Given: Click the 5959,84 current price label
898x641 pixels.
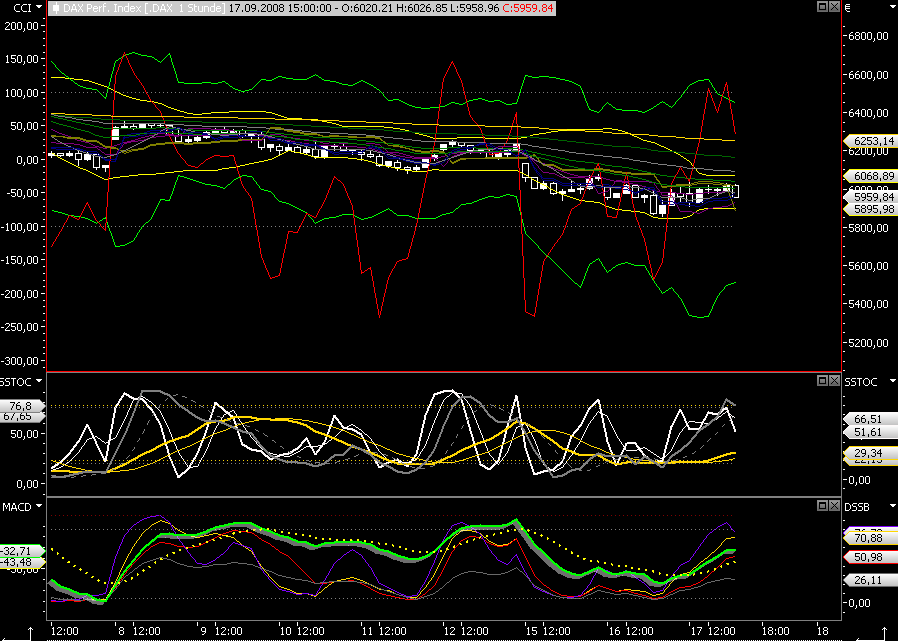Looking at the screenshot, I should pos(866,197).
